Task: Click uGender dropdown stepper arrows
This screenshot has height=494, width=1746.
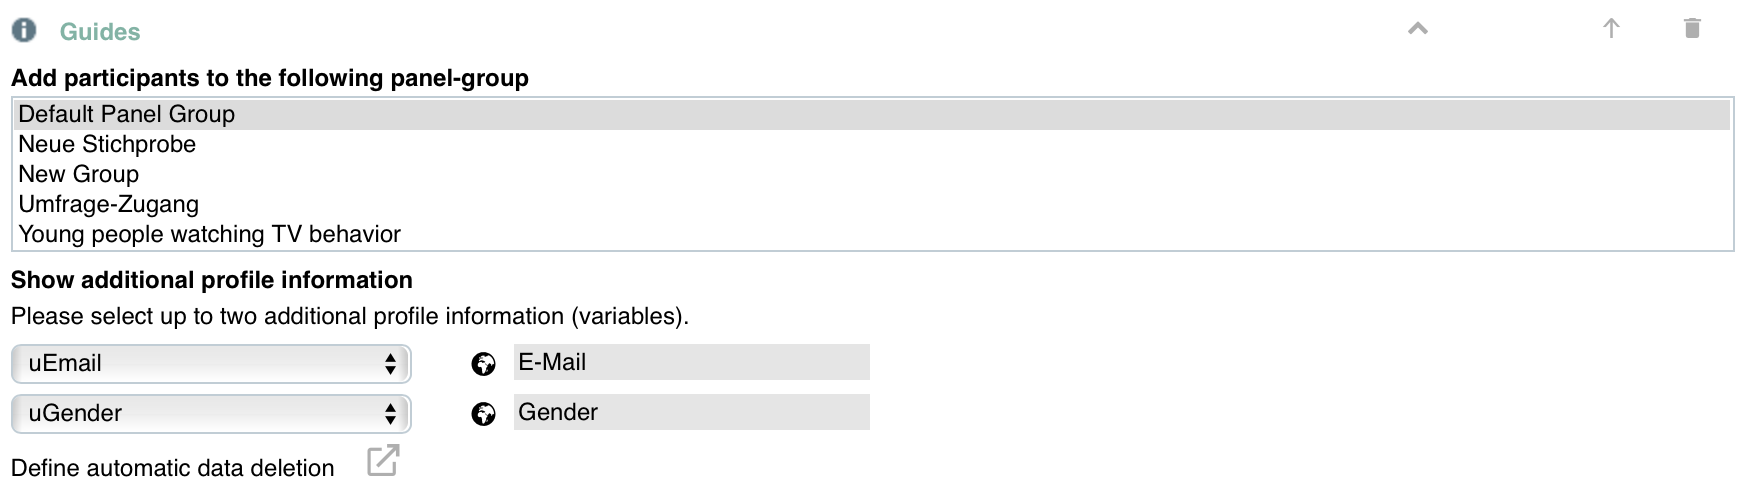Action: (x=390, y=414)
